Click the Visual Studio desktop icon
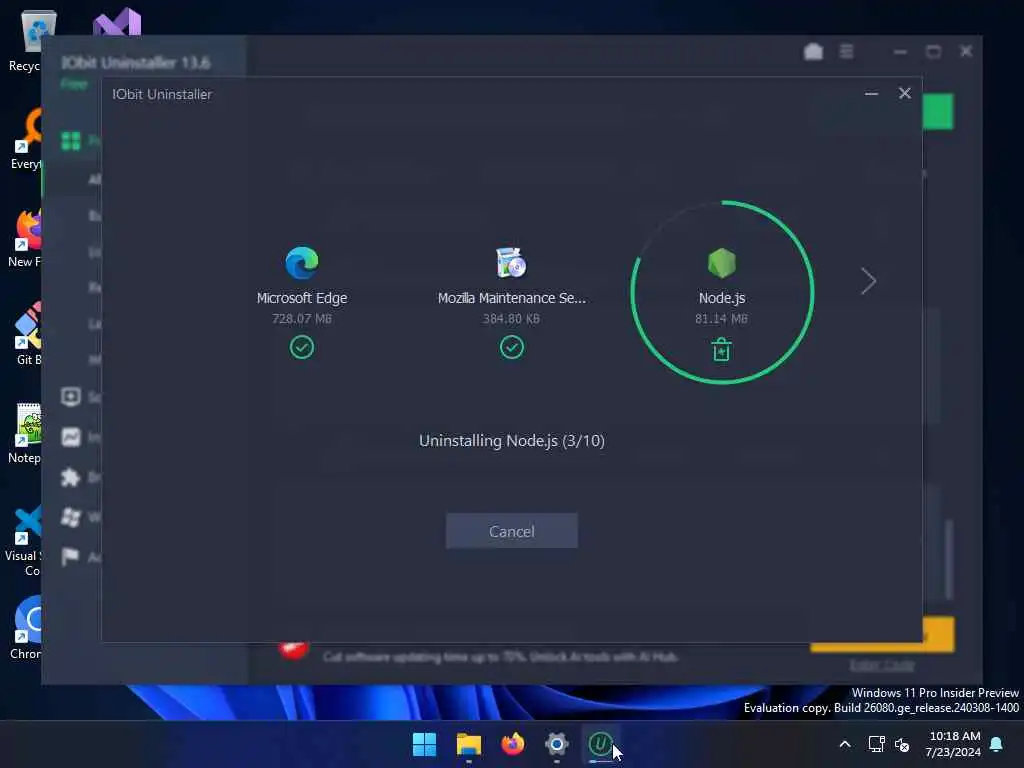The width and height of the screenshot is (1024, 768). pyautogui.click(x=118, y=22)
